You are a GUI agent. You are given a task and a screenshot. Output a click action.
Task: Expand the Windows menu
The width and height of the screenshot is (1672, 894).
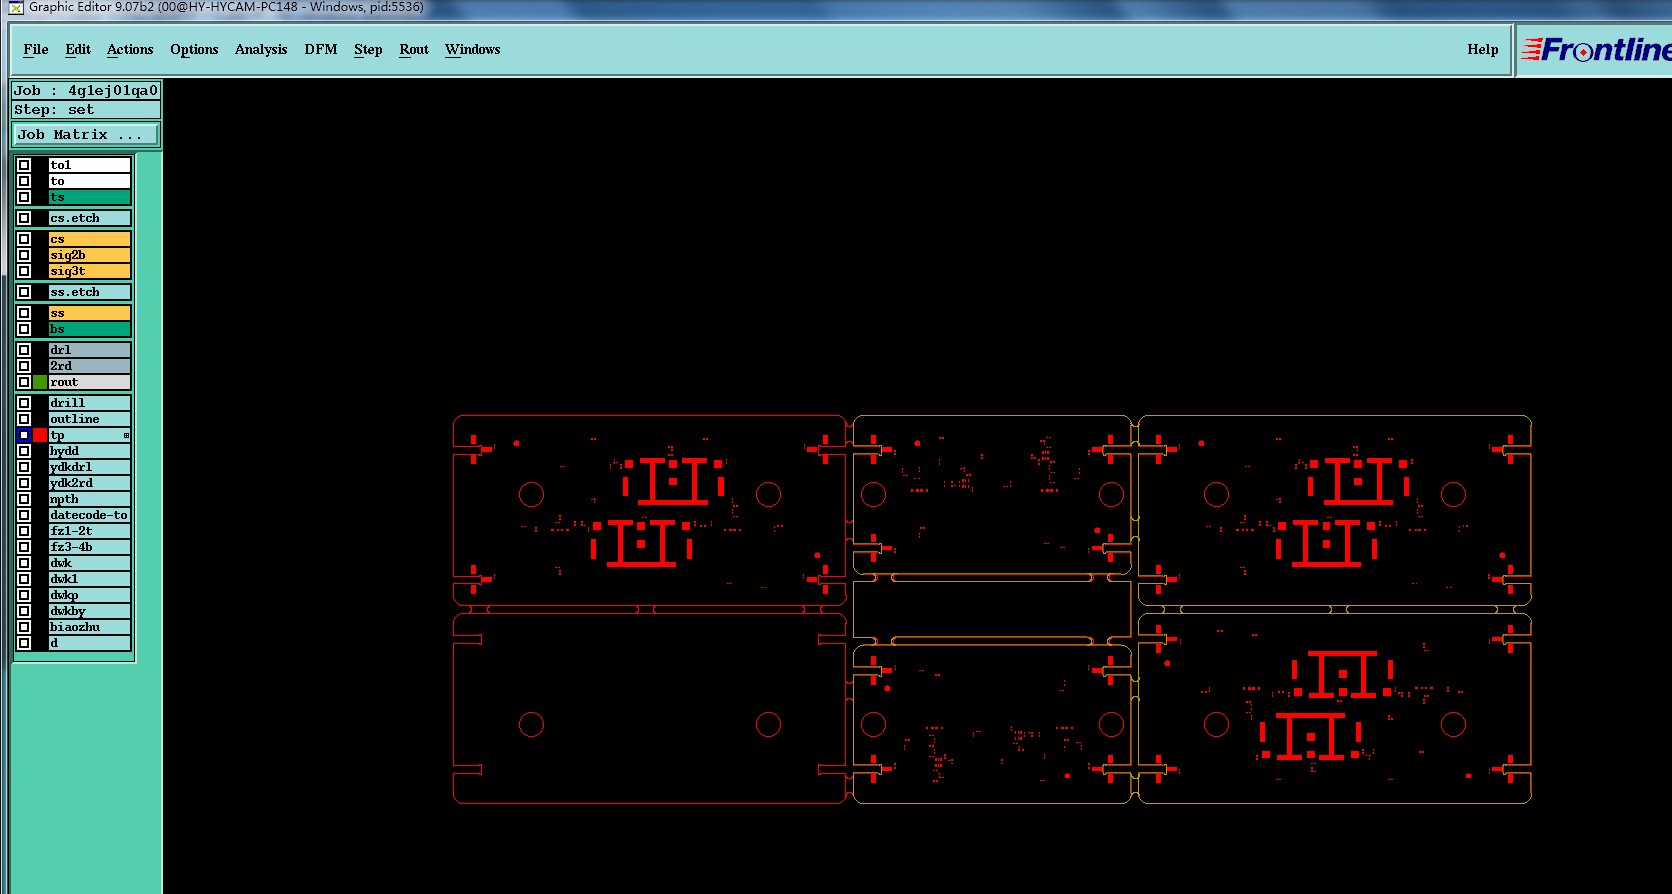click(473, 49)
